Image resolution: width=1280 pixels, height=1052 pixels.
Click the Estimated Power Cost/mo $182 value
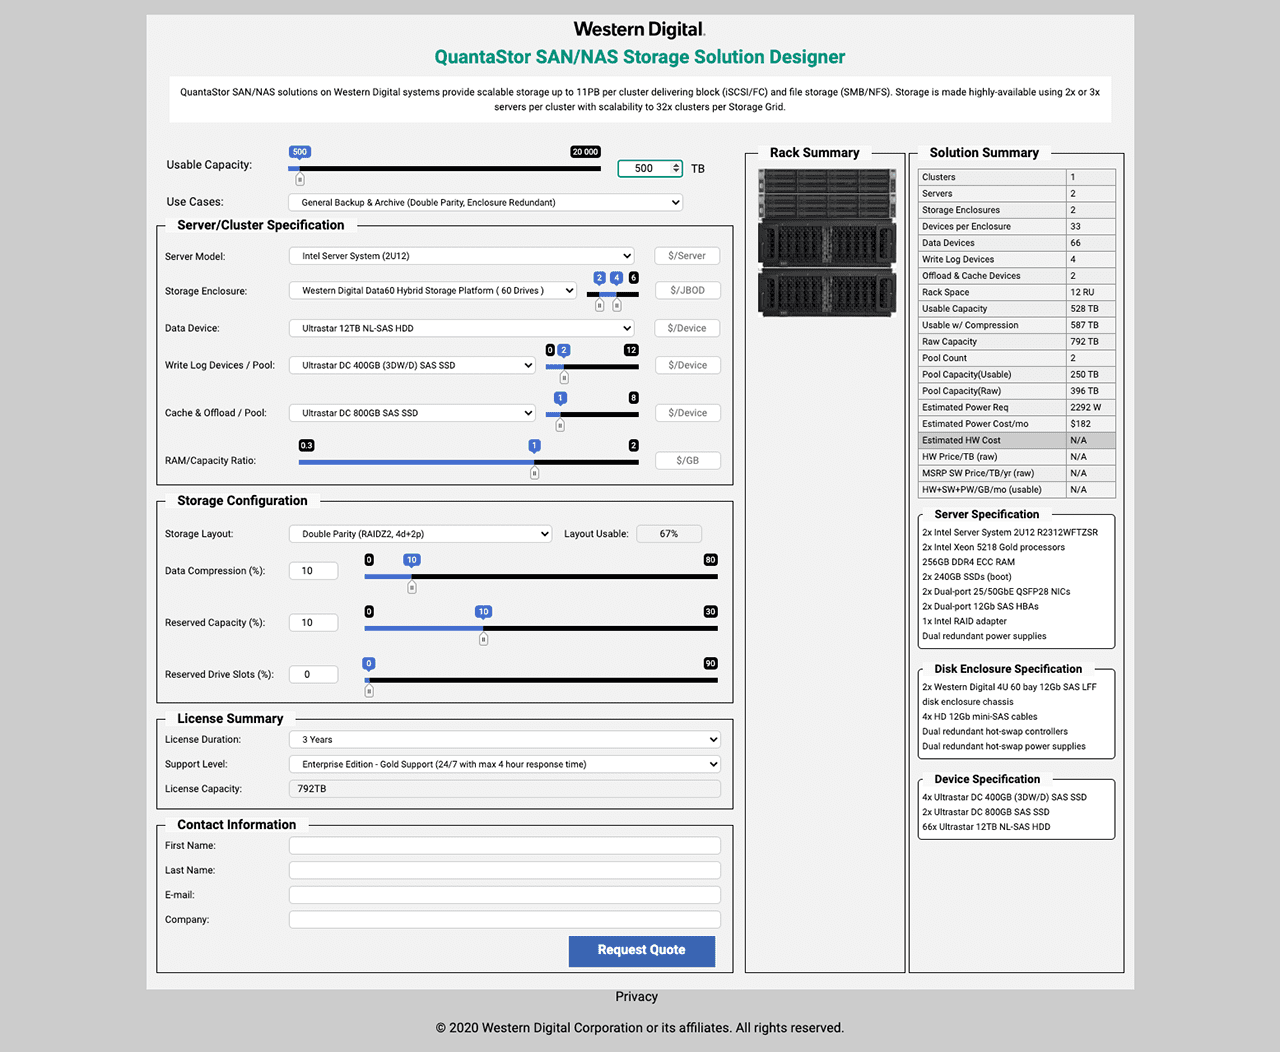click(x=1080, y=424)
